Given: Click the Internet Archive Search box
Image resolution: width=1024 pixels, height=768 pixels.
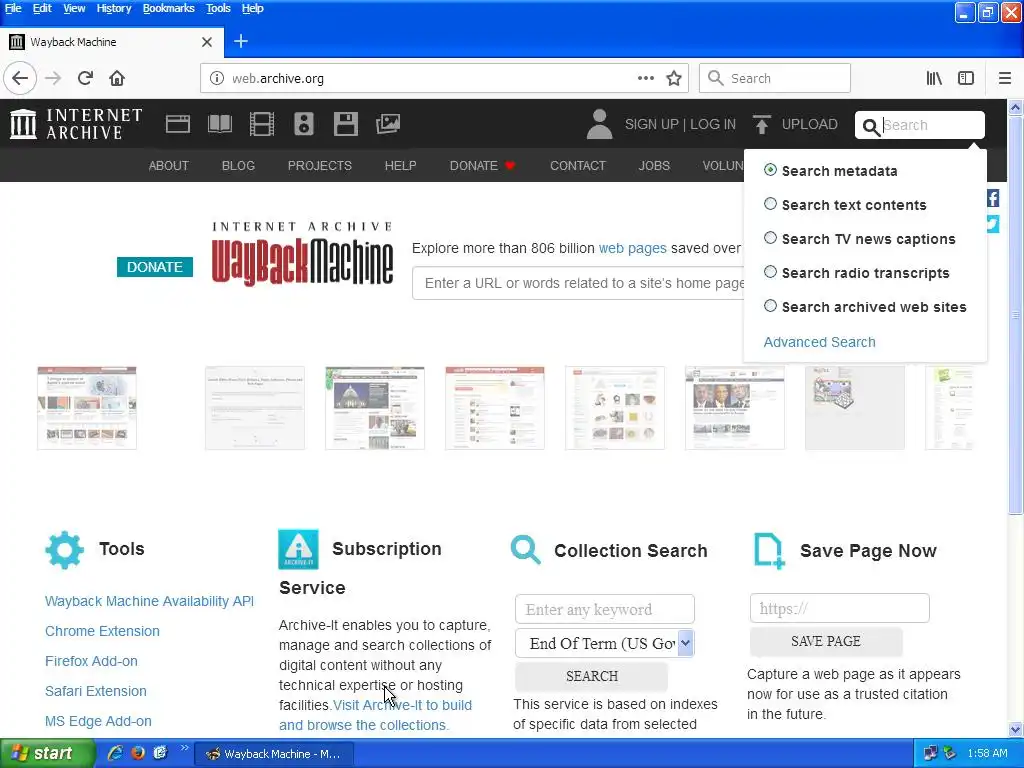Looking at the screenshot, I should pyautogui.click(x=920, y=125).
